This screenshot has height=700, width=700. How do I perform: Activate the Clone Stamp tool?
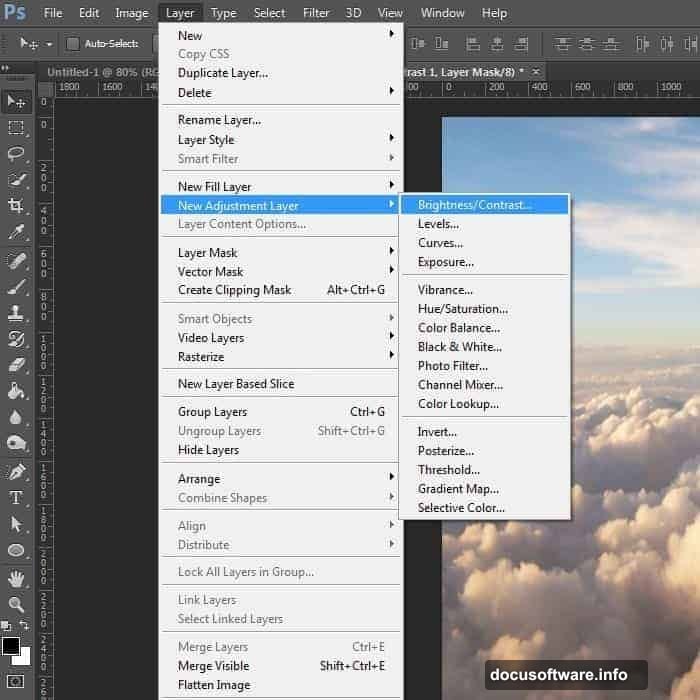16,312
